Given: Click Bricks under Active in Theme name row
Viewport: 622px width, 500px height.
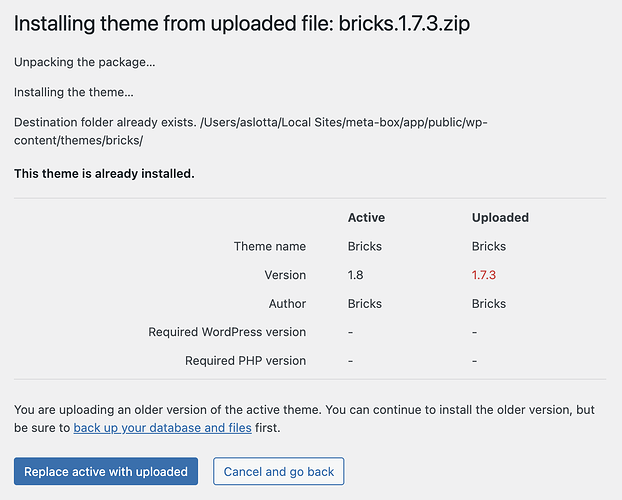Looking at the screenshot, I should [364, 246].
